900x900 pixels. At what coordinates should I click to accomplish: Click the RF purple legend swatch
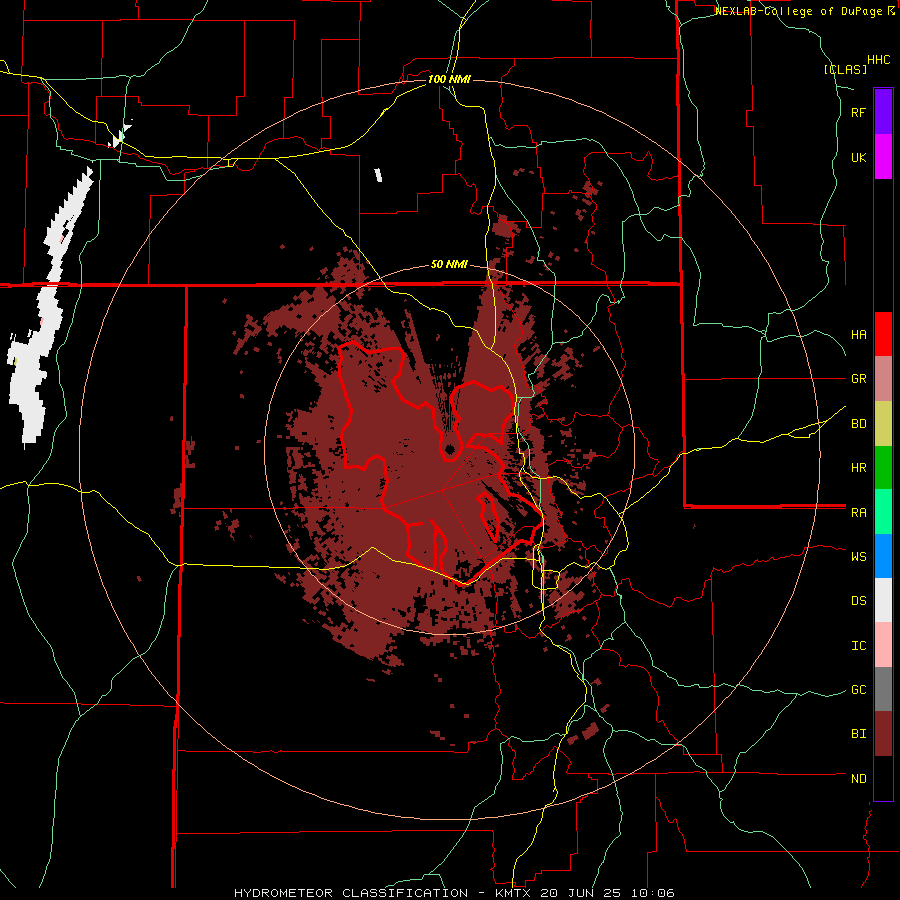pyautogui.click(x=883, y=112)
